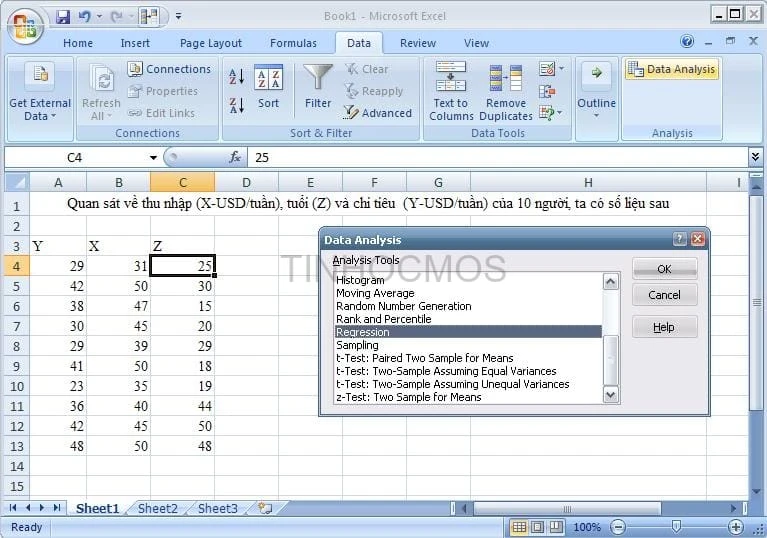Customize Quick Access Toolbar dropdown
Screen dimensions: 767x538
[x=179, y=17]
